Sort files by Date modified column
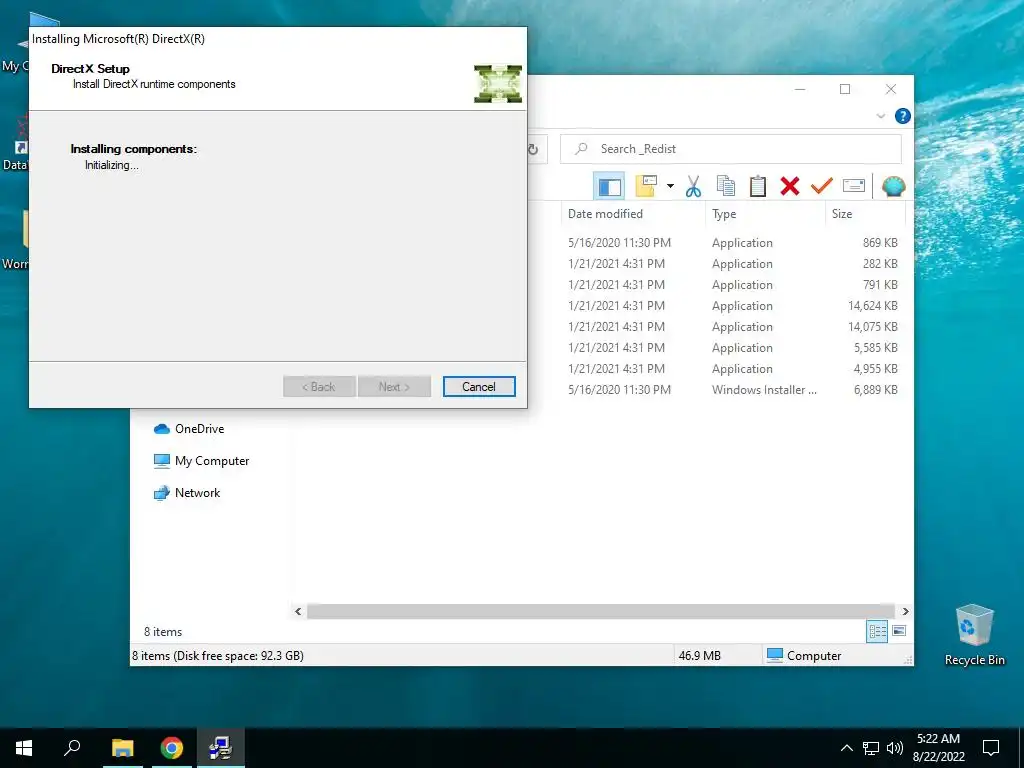This screenshot has height=768, width=1024. [x=633, y=214]
